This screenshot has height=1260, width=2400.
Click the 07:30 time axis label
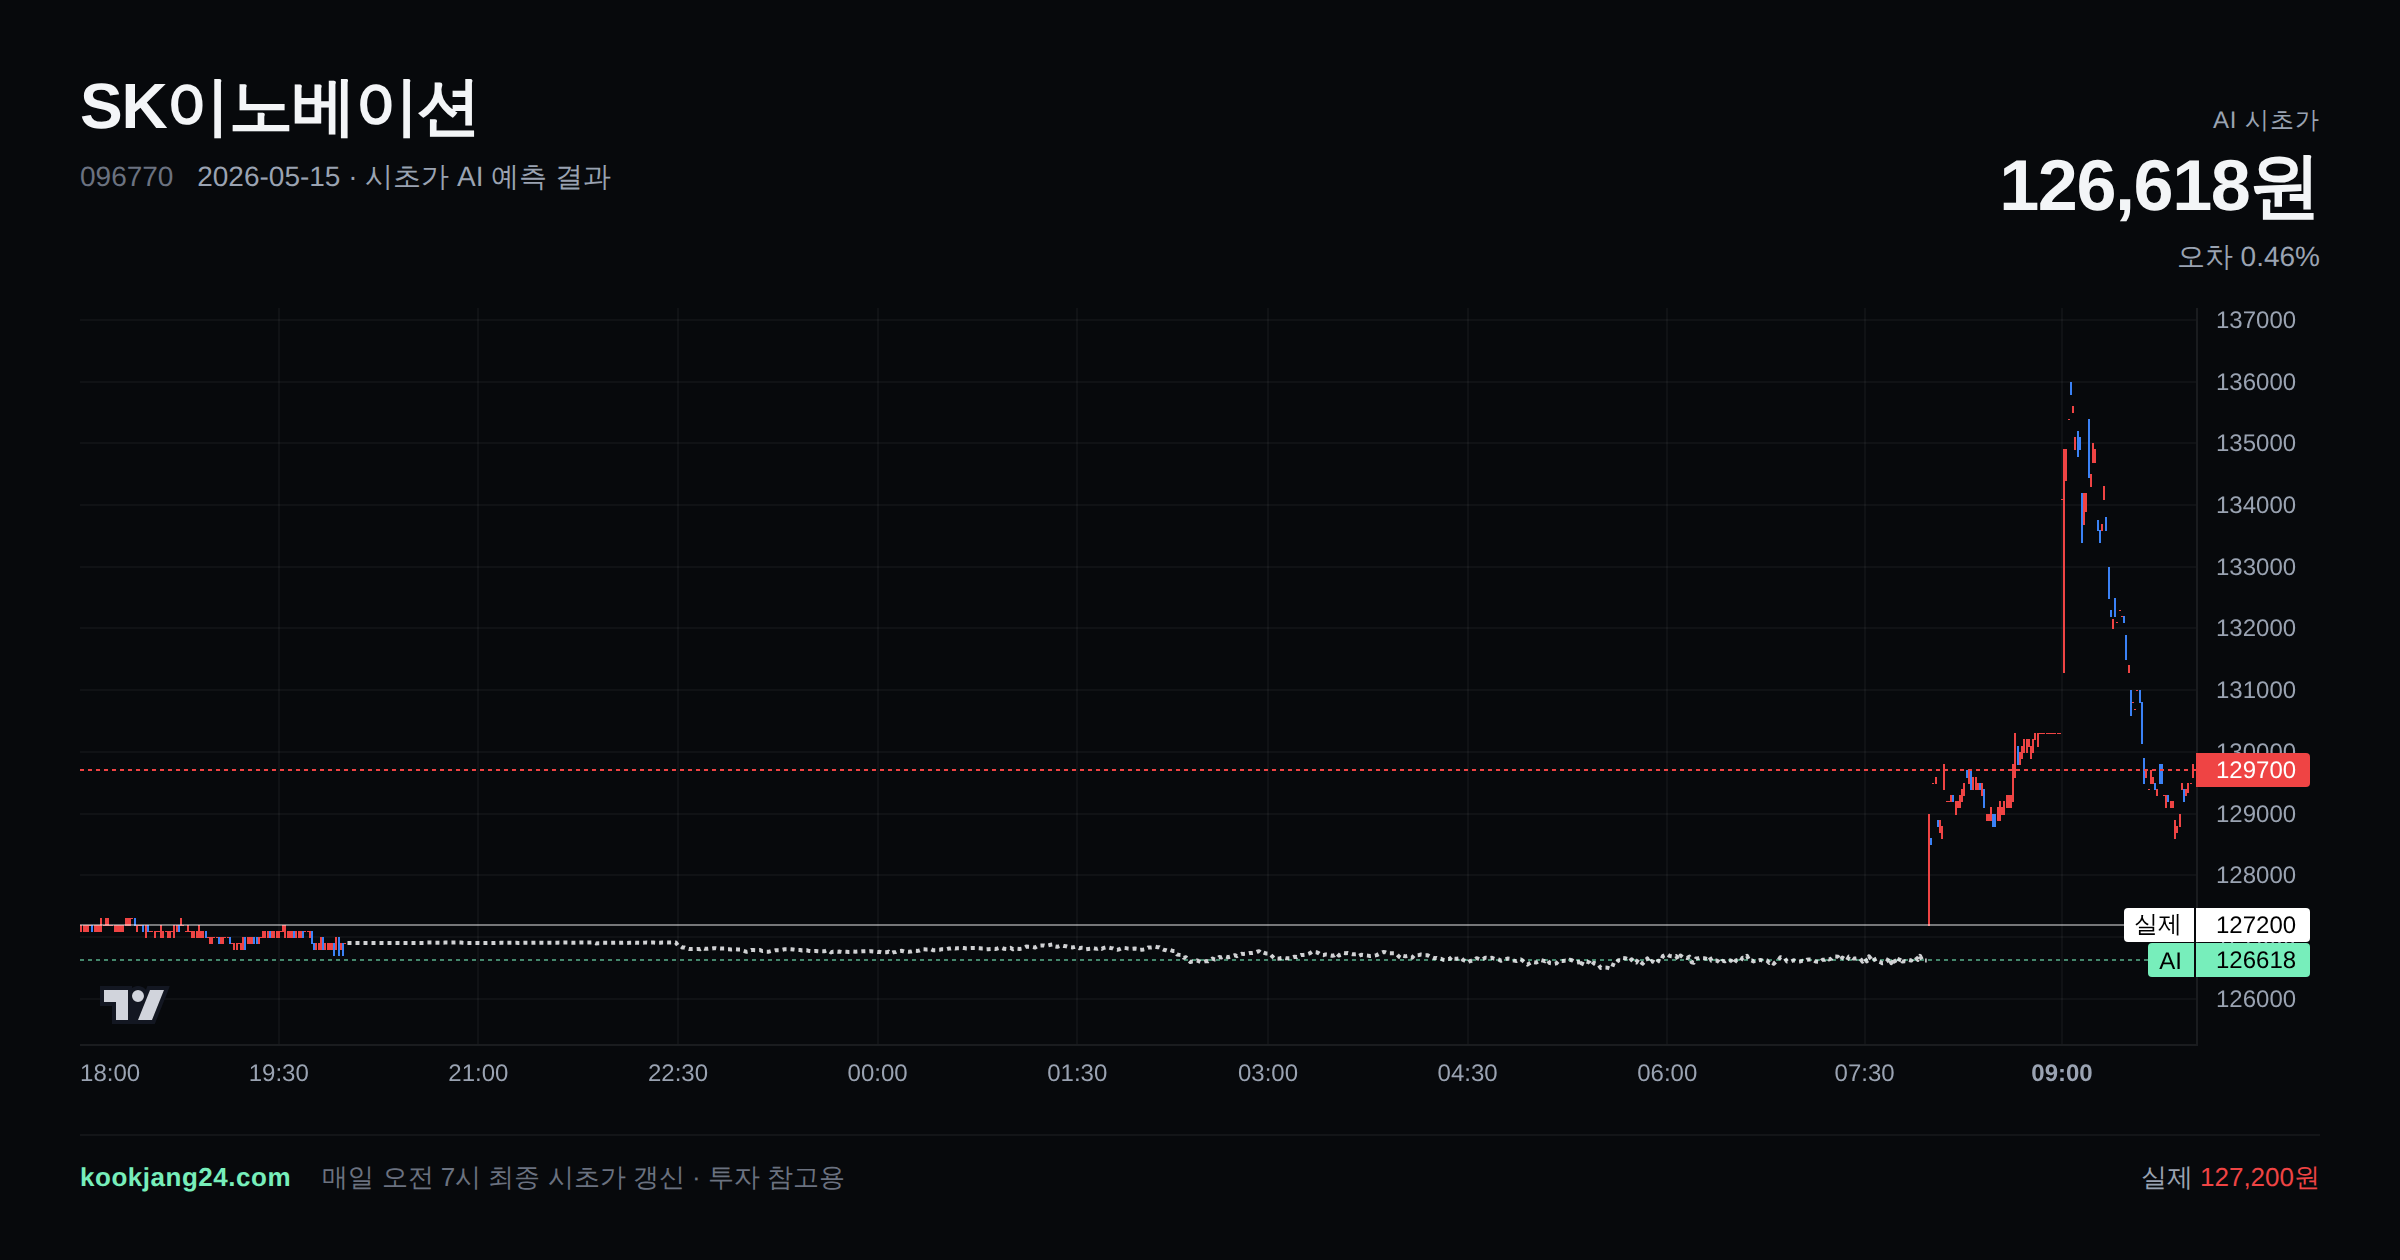click(1864, 1073)
